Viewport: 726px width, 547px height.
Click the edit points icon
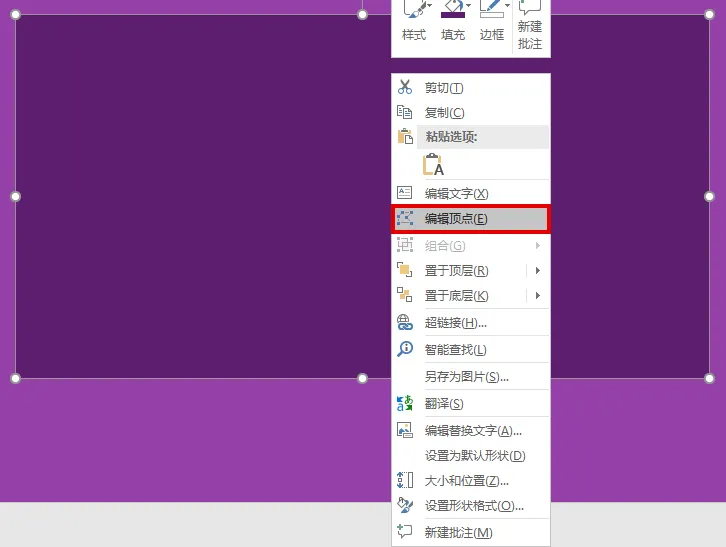(x=405, y=218)
